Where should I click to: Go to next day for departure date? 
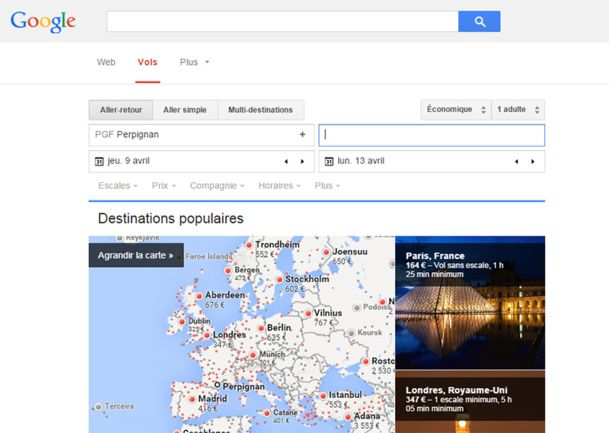point(303,162)
